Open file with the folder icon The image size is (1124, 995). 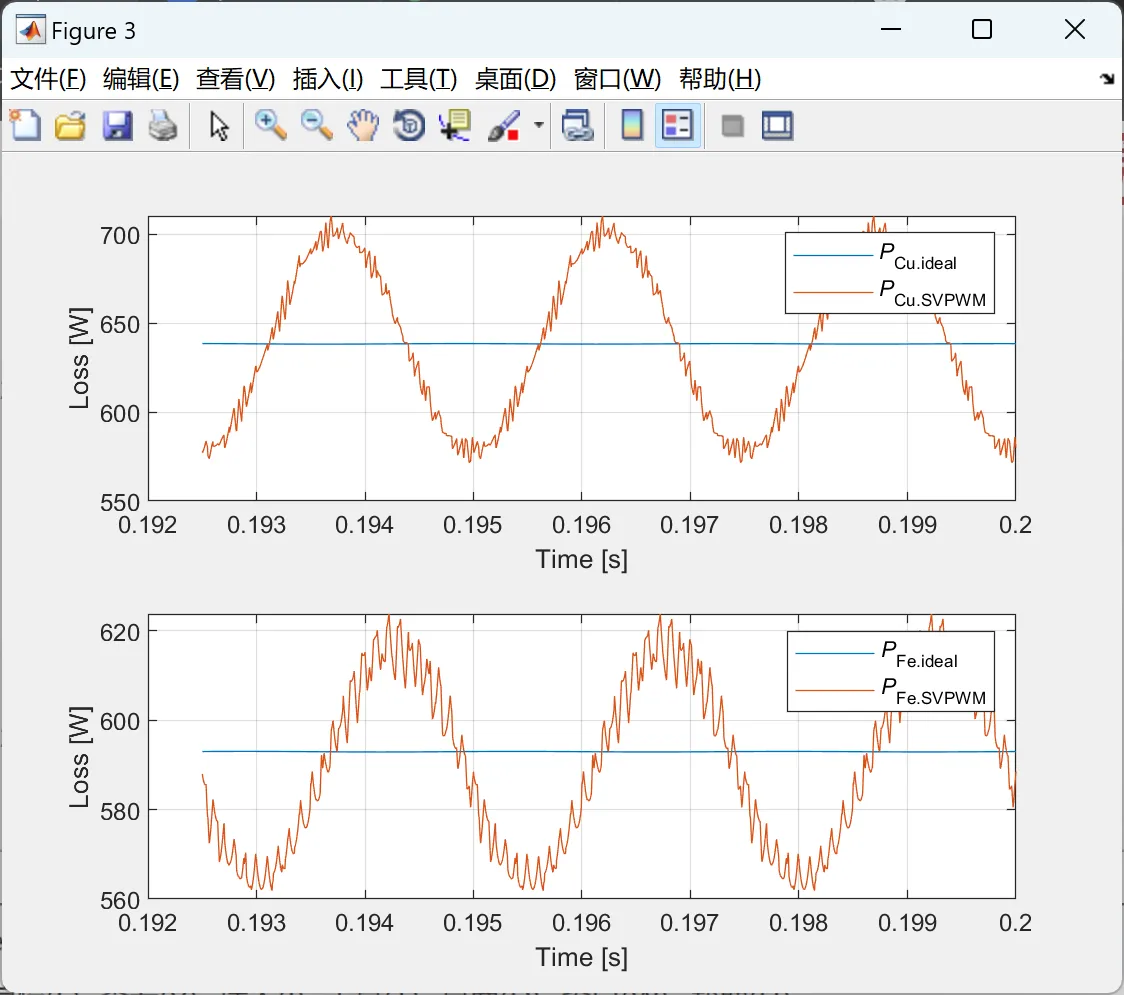pos(70,125)
